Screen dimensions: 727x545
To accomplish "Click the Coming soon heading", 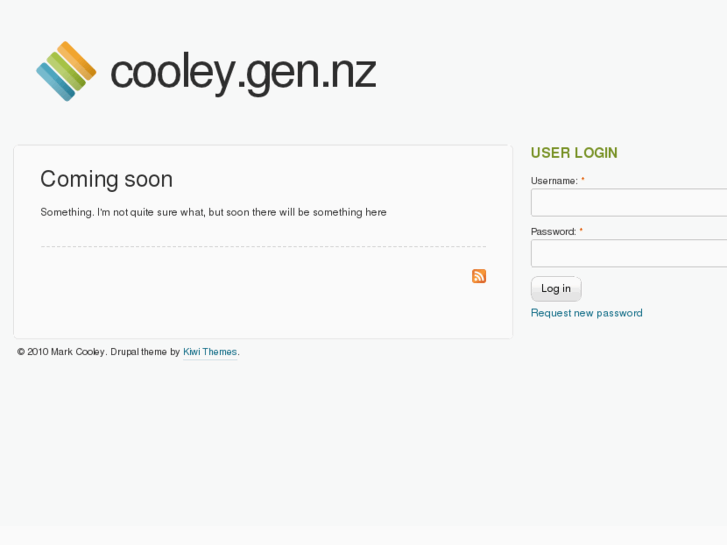I will [106, 179].
